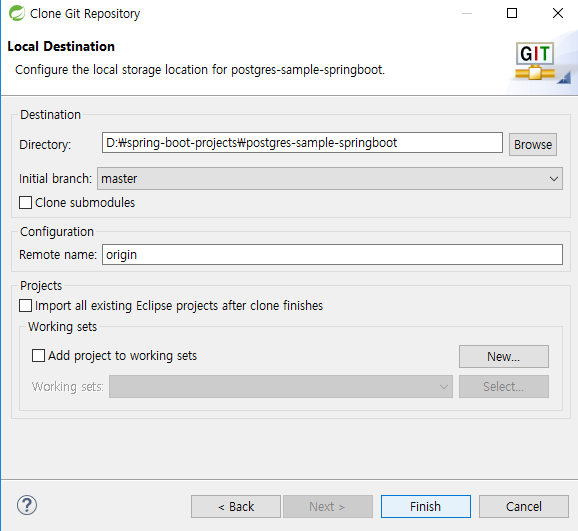The height and width of the screenshot is (531, 578).
Task: Click the Working sets group title
Action: (62, 327)
